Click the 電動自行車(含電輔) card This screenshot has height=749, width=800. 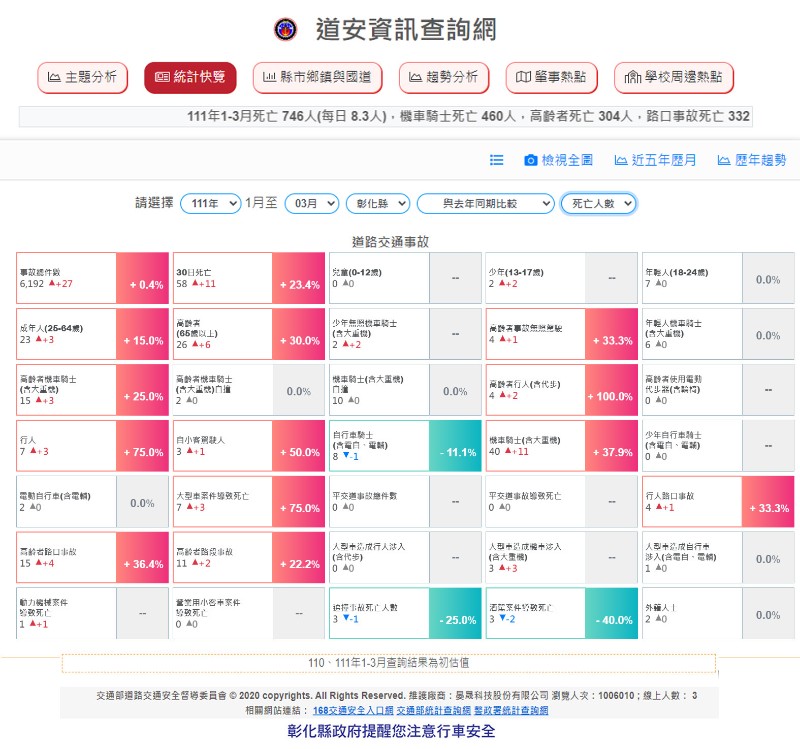92,502
